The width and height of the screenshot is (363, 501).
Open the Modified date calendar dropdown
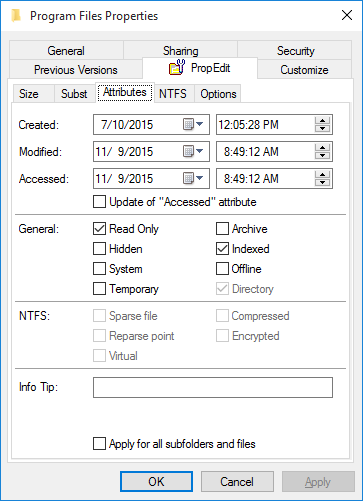coord(193,152)
